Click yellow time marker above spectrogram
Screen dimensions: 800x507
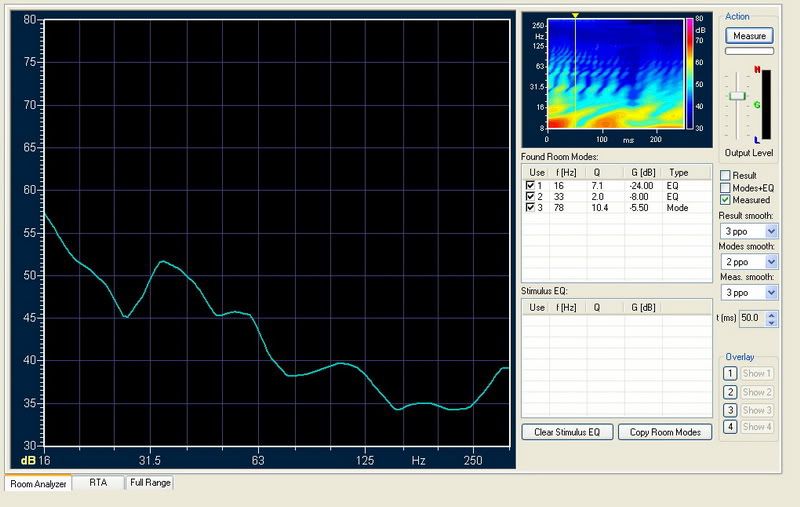575,16
